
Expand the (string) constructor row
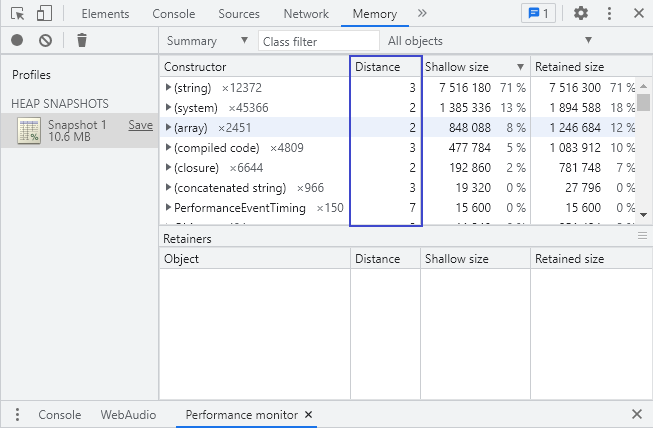click(x=168, y=88)
